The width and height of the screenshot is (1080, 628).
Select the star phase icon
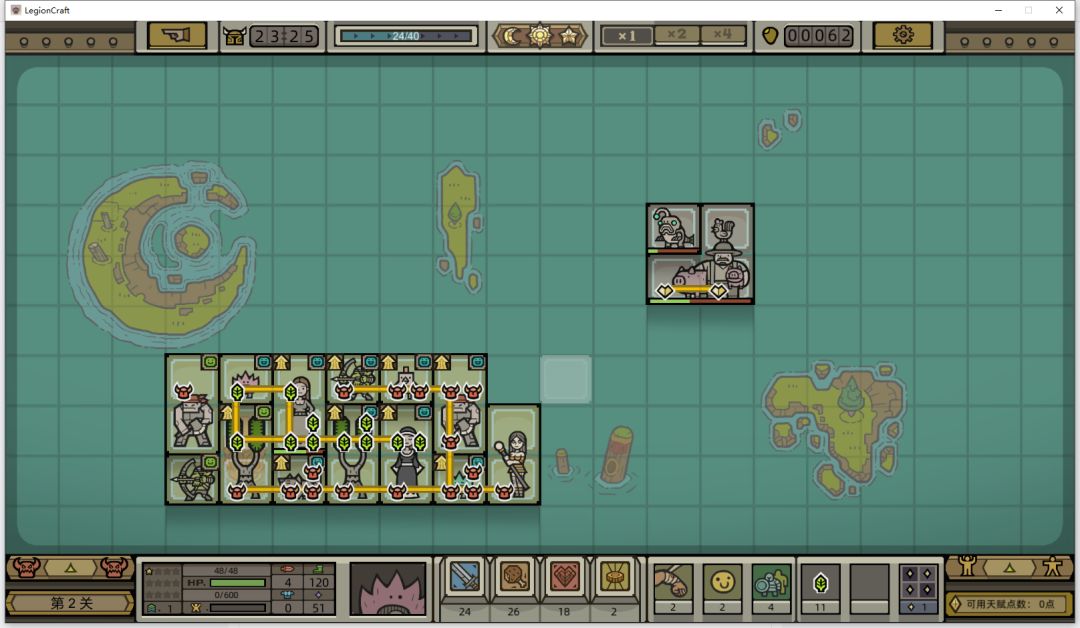tap(569, 36)
